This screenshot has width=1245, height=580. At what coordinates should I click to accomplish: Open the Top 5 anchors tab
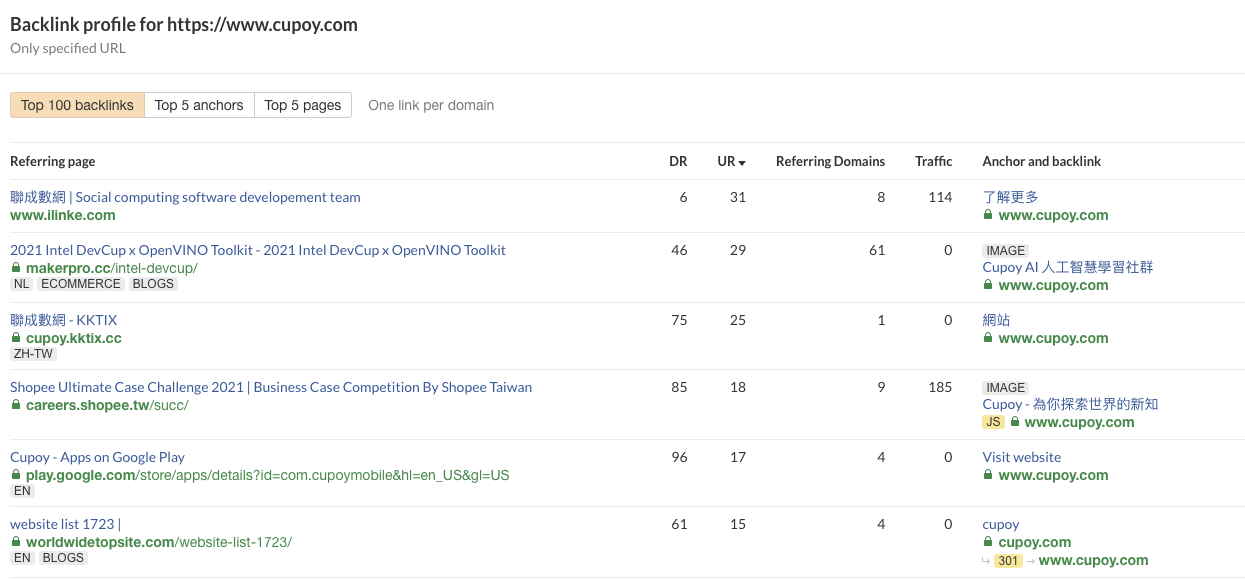(199, 105)
